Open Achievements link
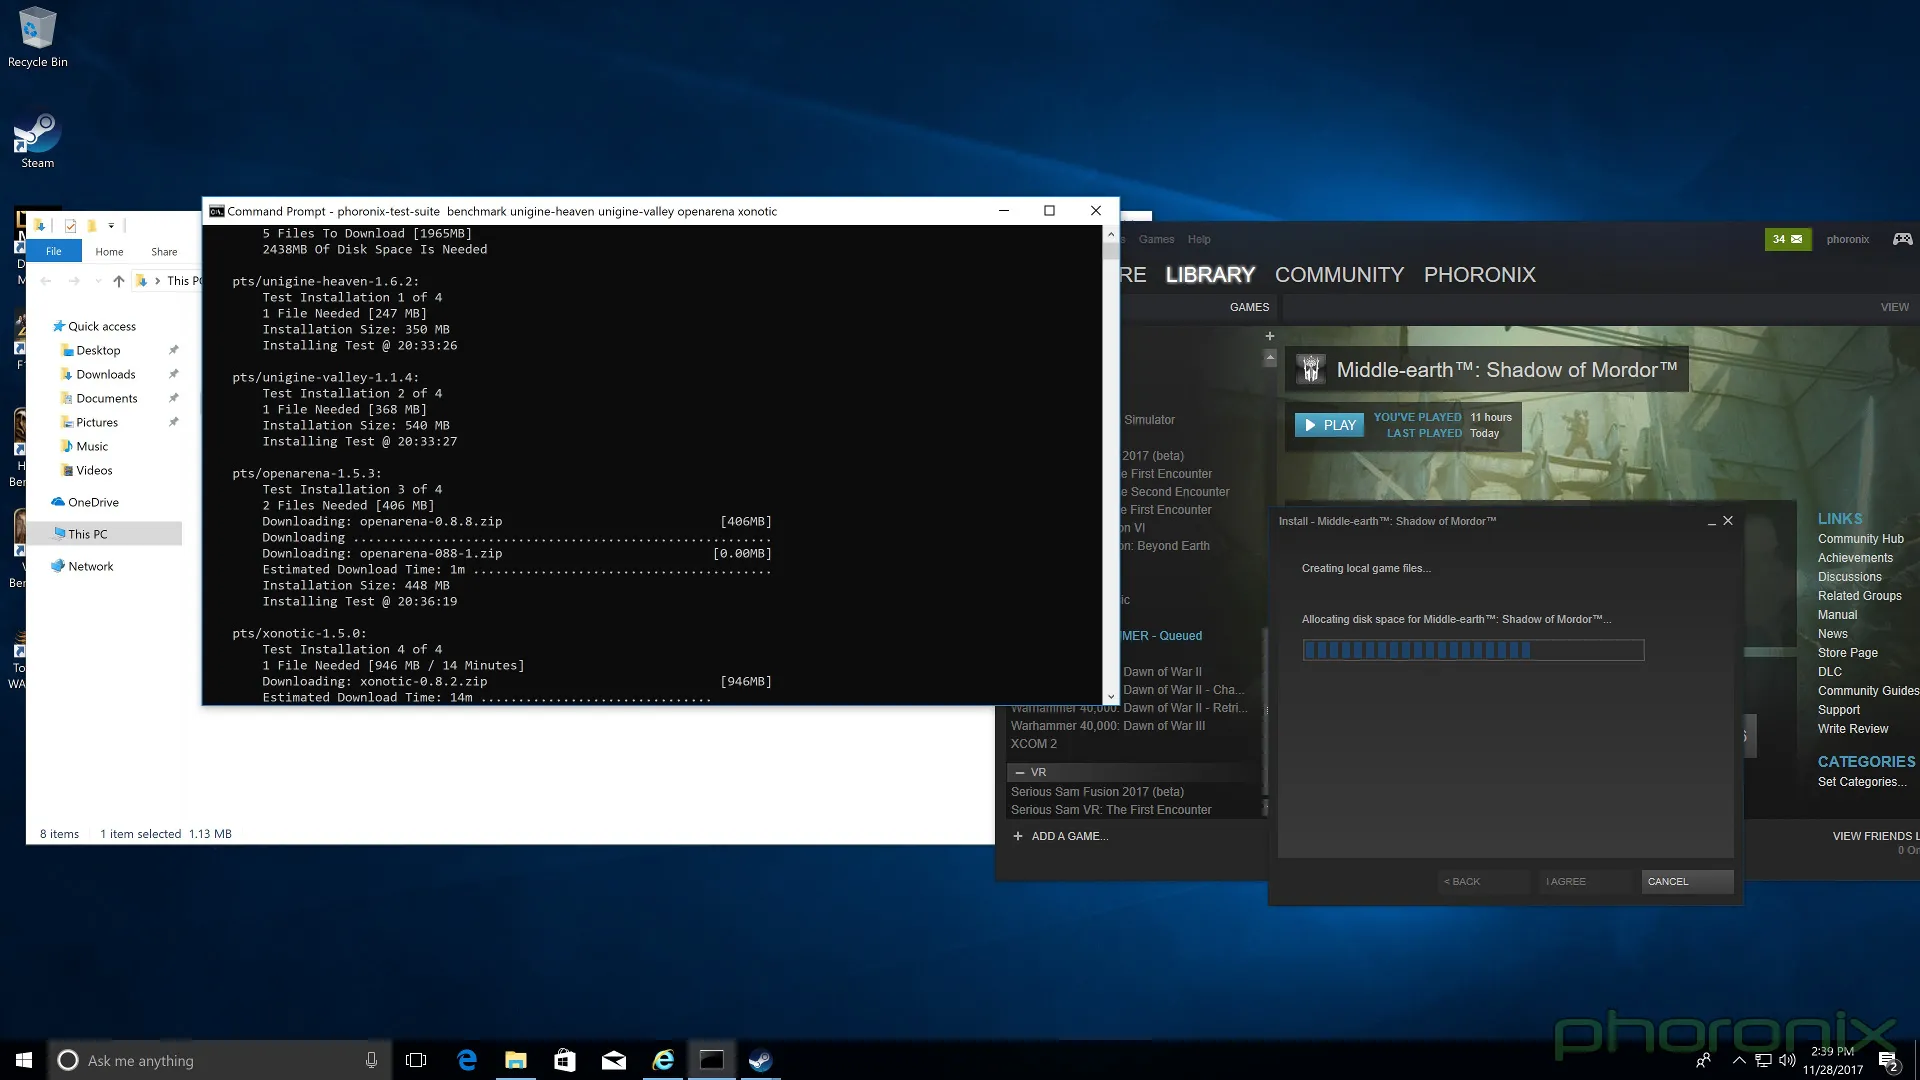The height and width of the screenshot is (1080, 1920). tap(1855, 558)
